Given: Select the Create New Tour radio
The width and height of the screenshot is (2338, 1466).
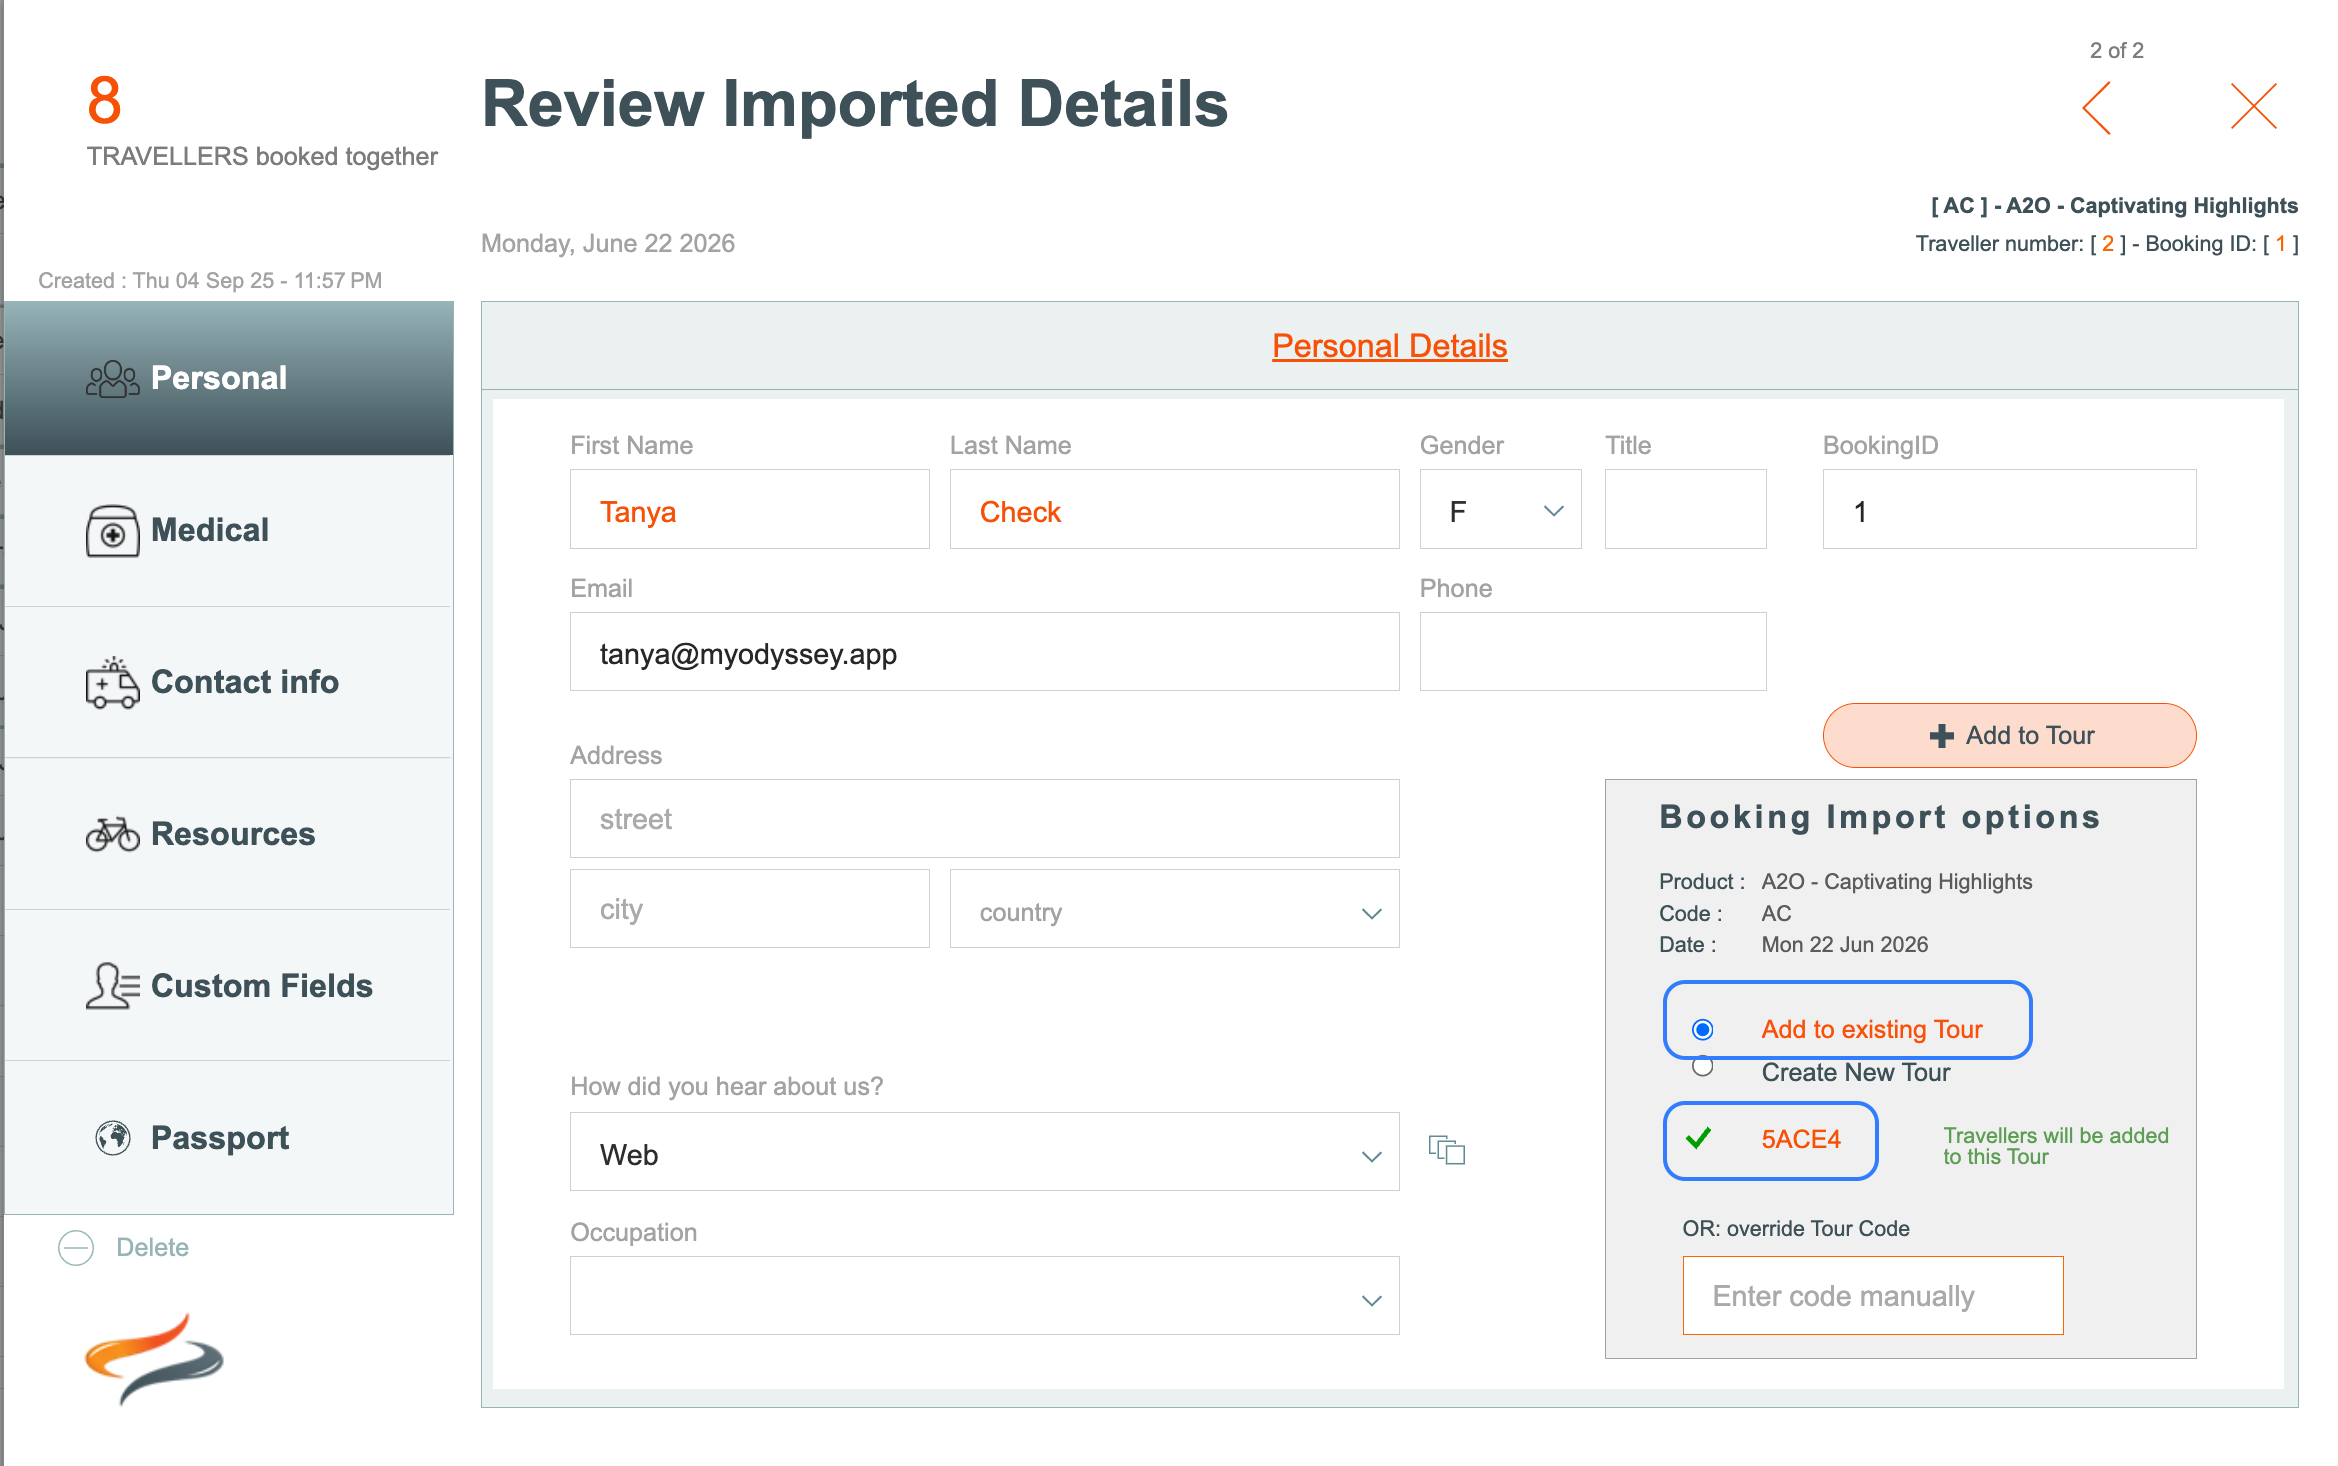Looking at the screenshot, I should pyautogui.click(x=1702, y=1067).
